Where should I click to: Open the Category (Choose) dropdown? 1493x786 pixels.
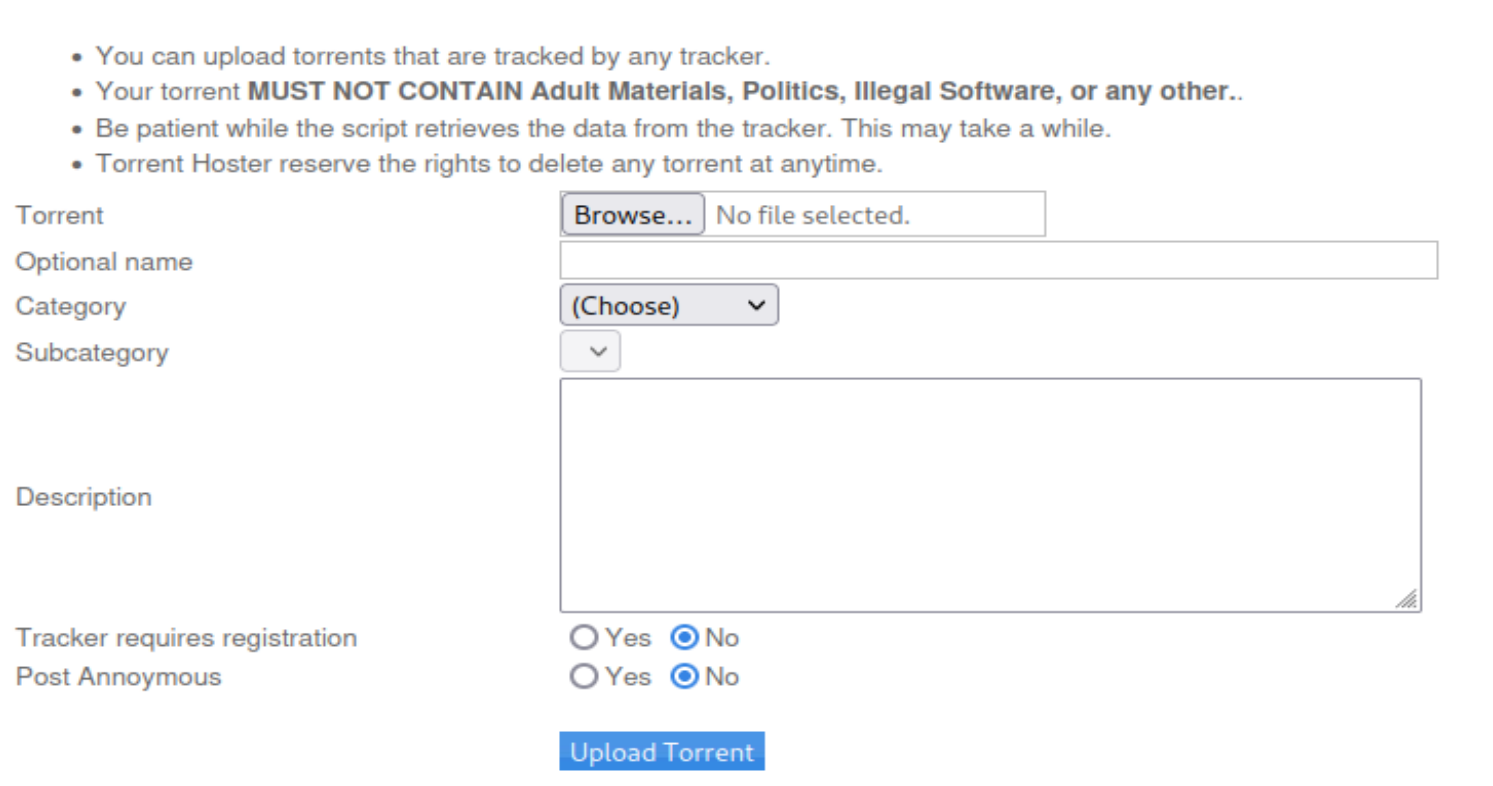tap(669, 305)
